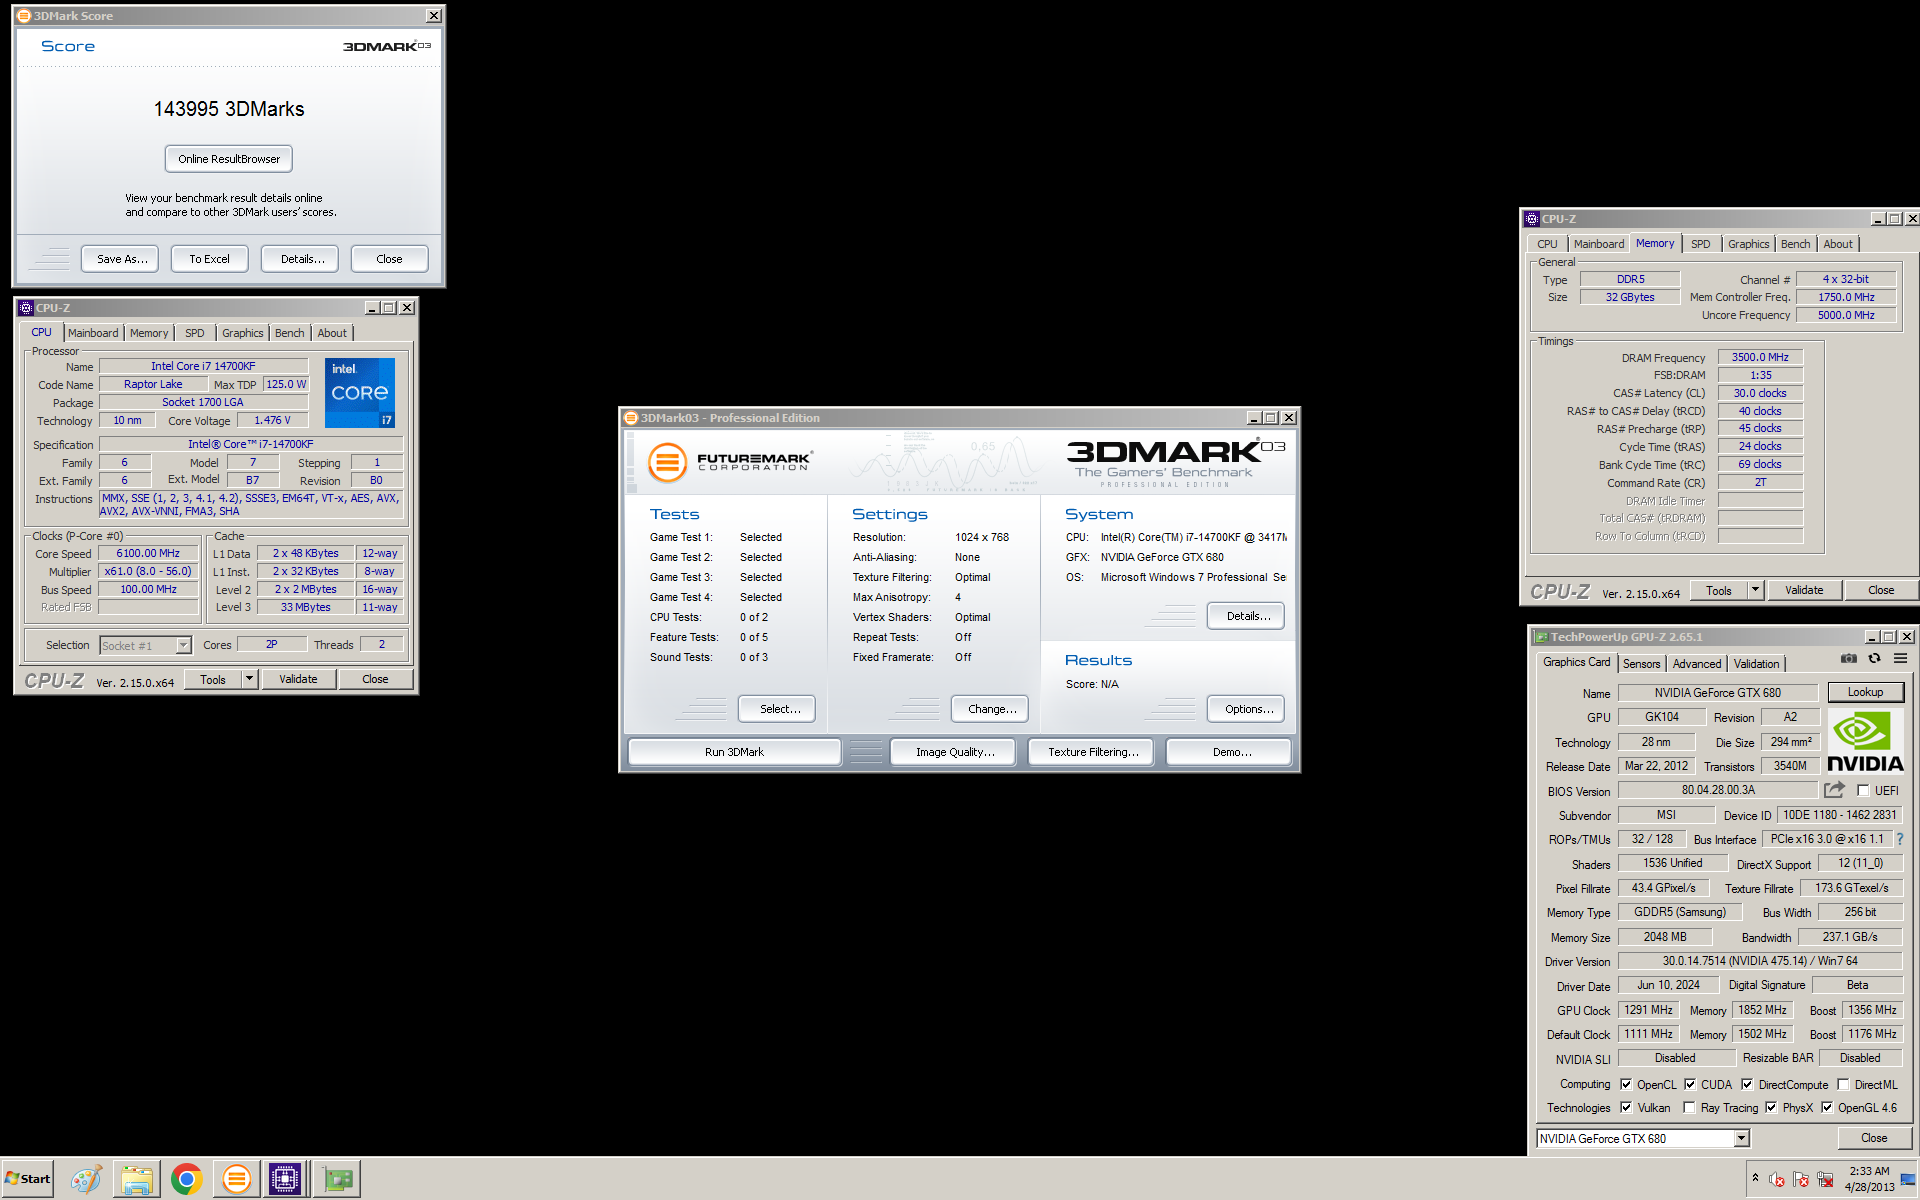1920x1200 pixels.
Task: Click the CPU-Z taskbar icon
Action: 285,1179
